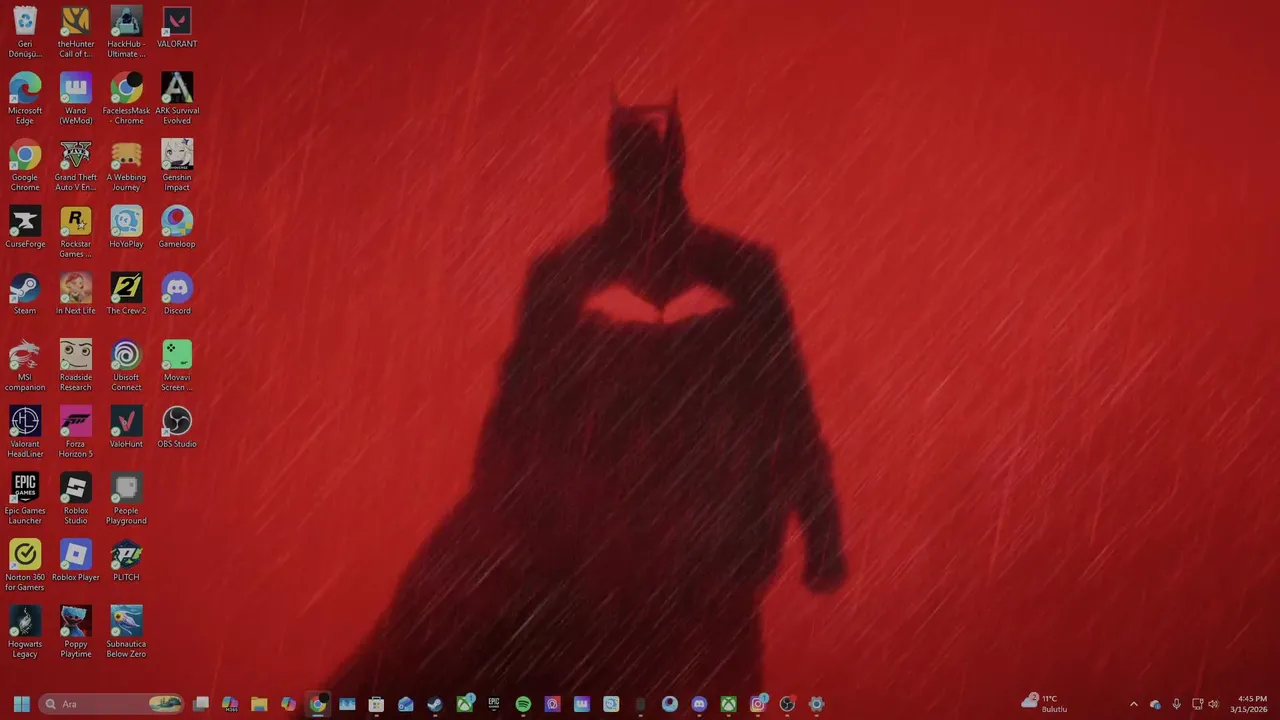Launch Genshin Impact desktop icon
The image size is (1280, 720).
coord(177,166)
